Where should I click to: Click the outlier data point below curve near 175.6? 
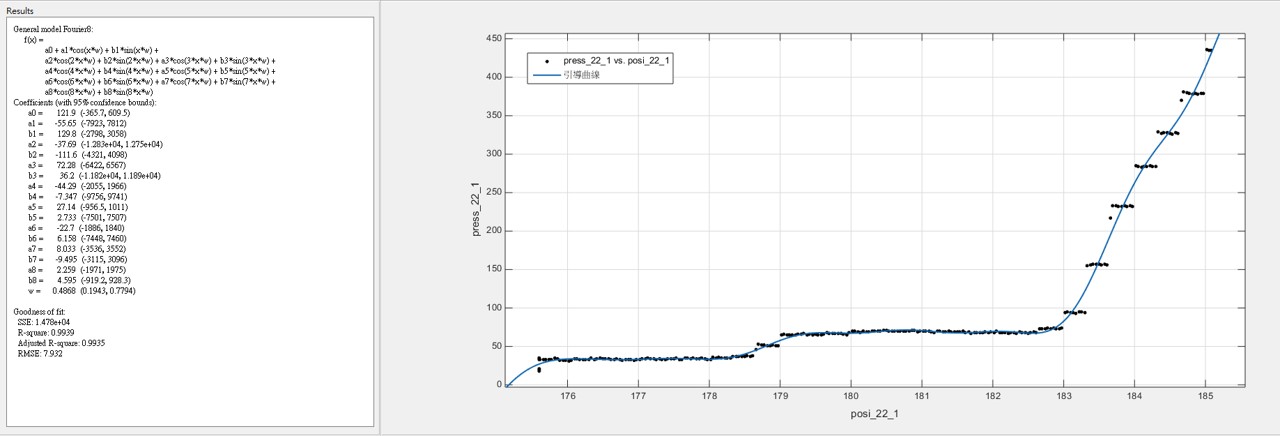click(539, 370)
